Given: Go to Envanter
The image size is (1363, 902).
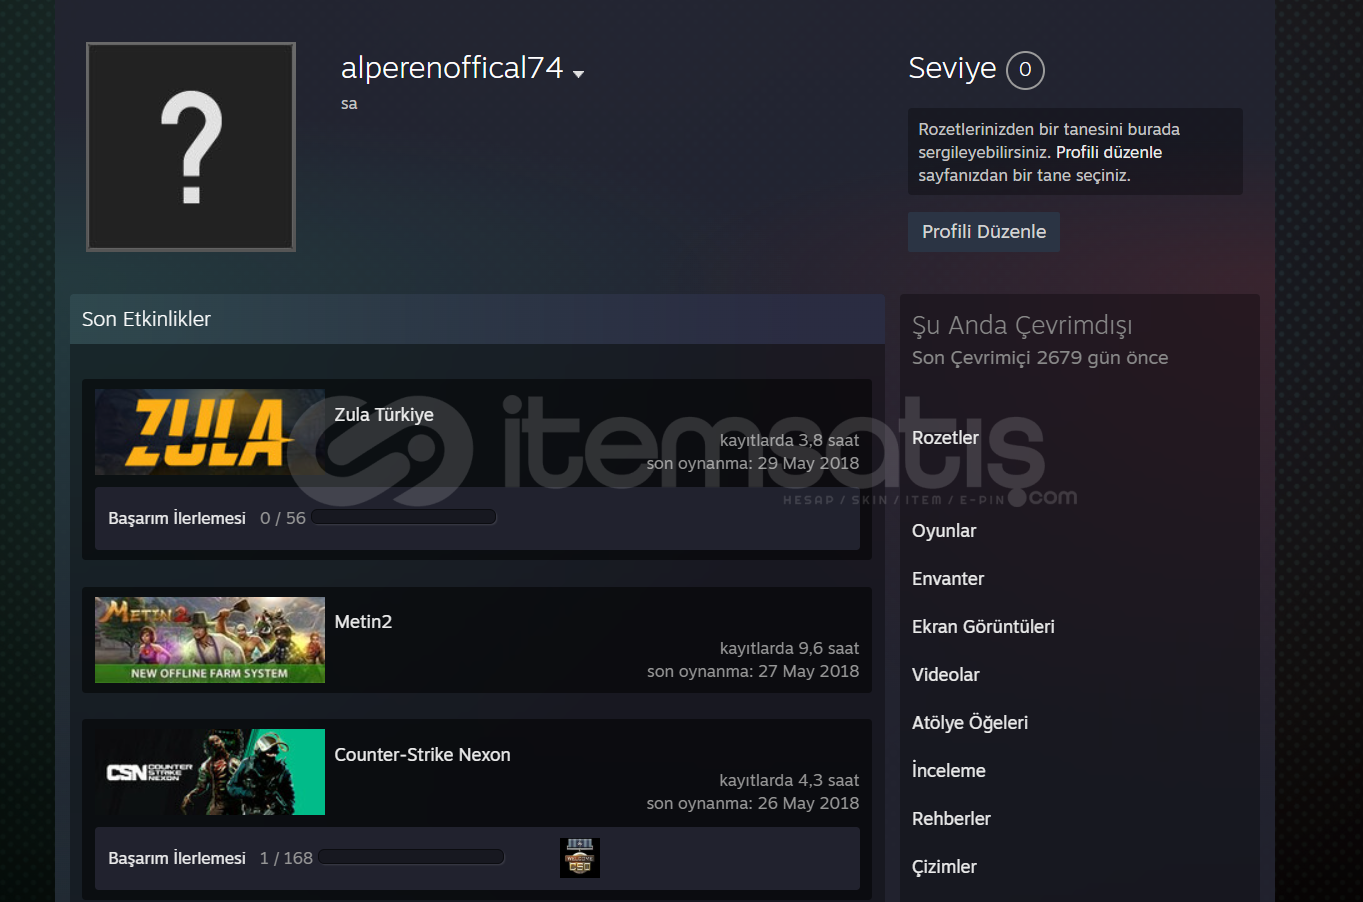Looking at the screenshot, I should coord(948,579).
